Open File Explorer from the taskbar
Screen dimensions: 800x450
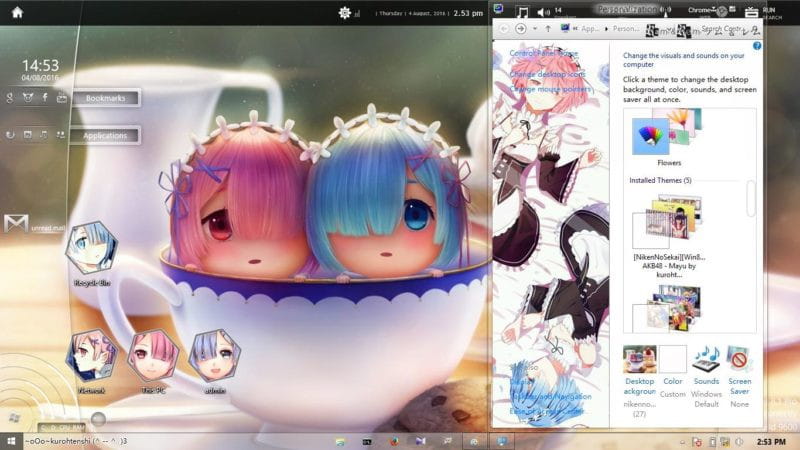pos(340,441)
